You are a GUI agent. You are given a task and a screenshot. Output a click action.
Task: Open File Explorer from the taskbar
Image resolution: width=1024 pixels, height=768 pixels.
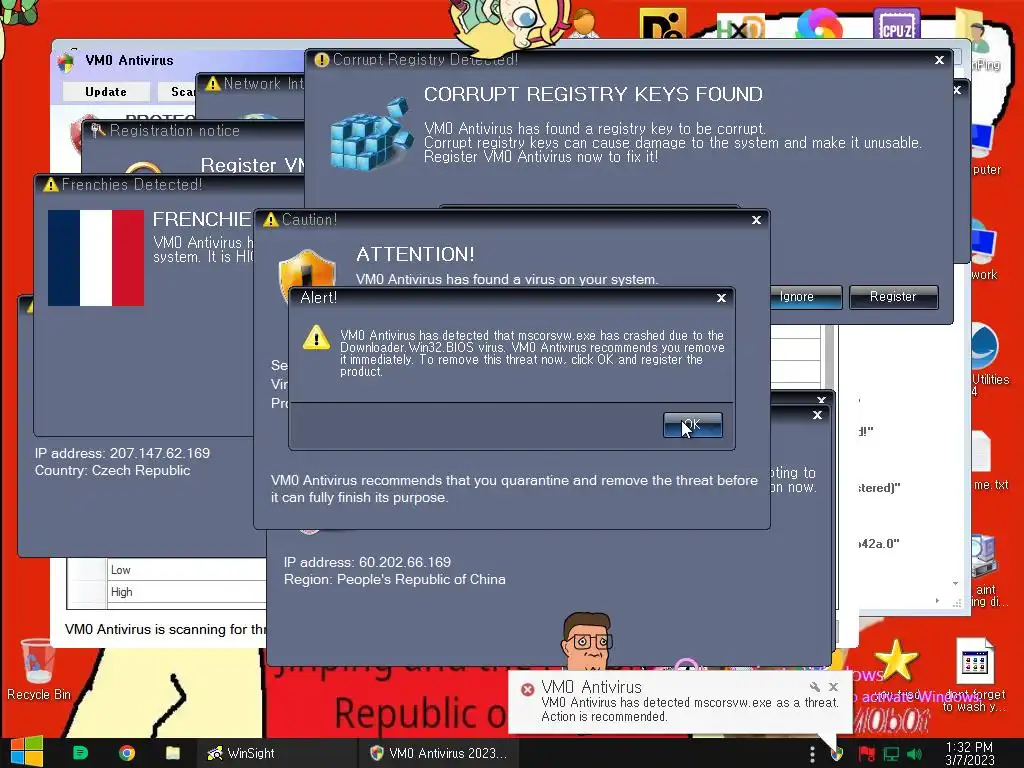173,753
